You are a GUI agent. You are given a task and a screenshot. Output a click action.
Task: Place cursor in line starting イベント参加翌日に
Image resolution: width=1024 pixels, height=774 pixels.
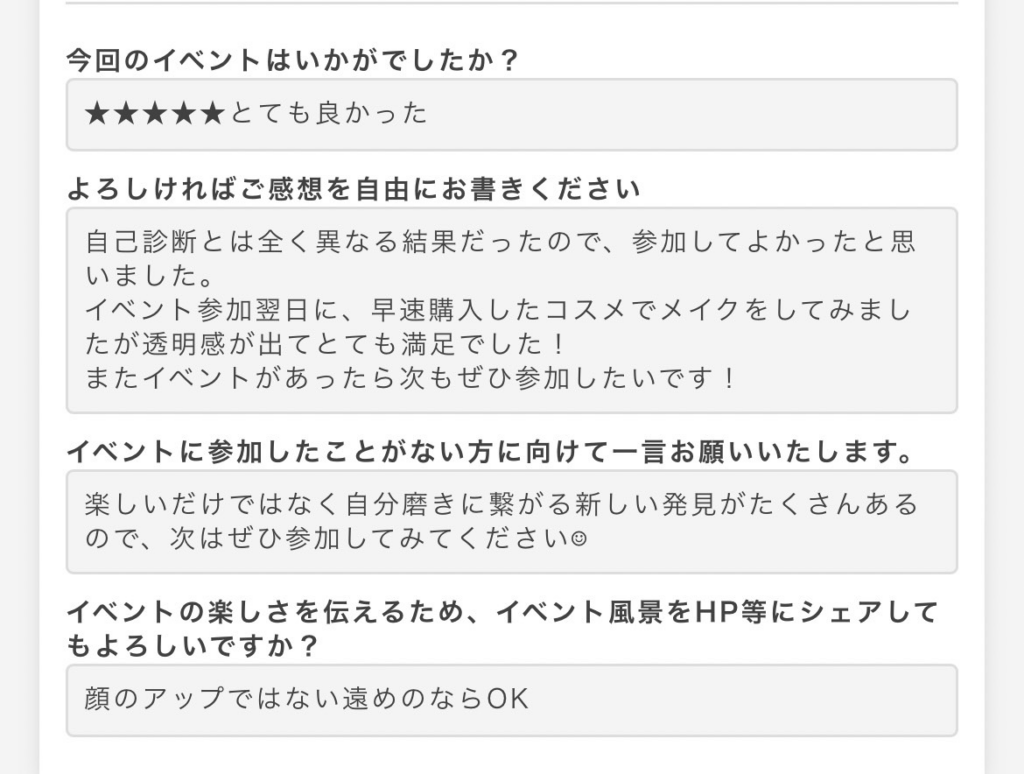[498, 310]
